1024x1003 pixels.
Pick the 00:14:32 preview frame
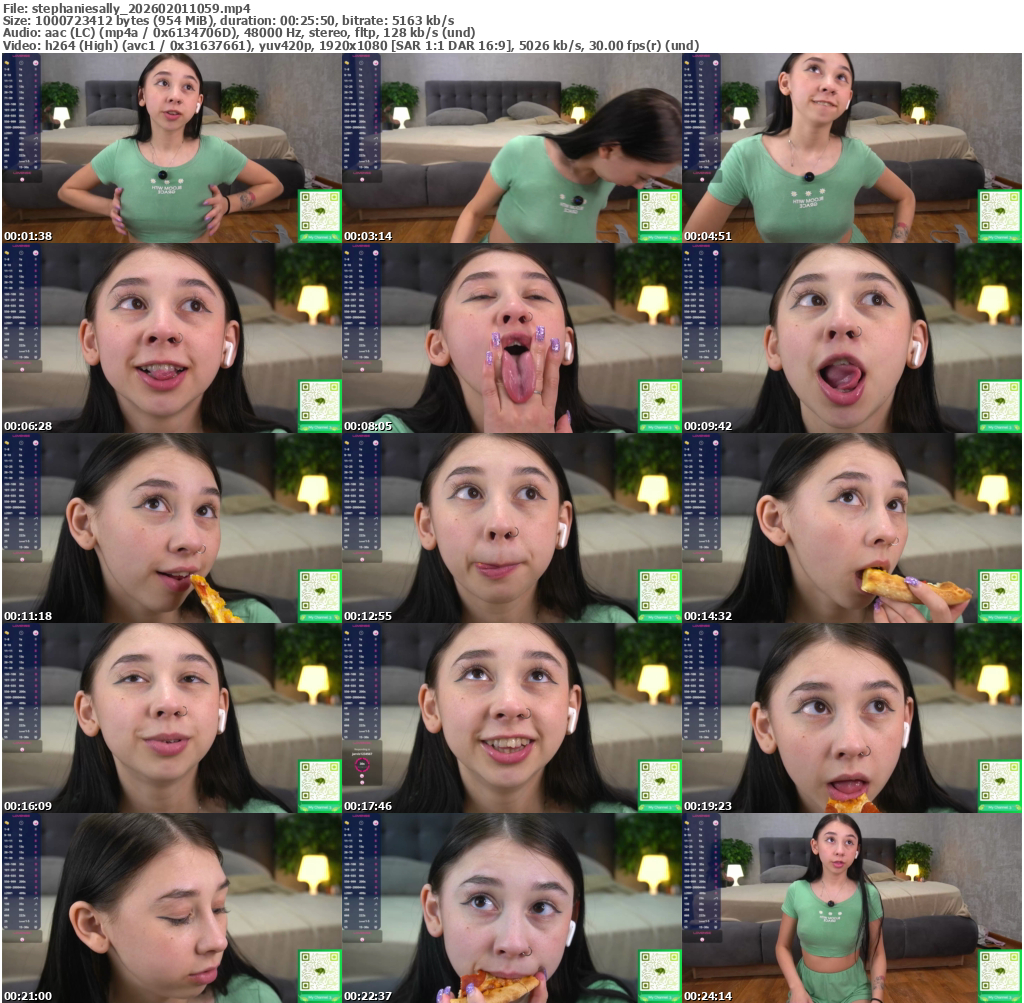coord(852,528)
